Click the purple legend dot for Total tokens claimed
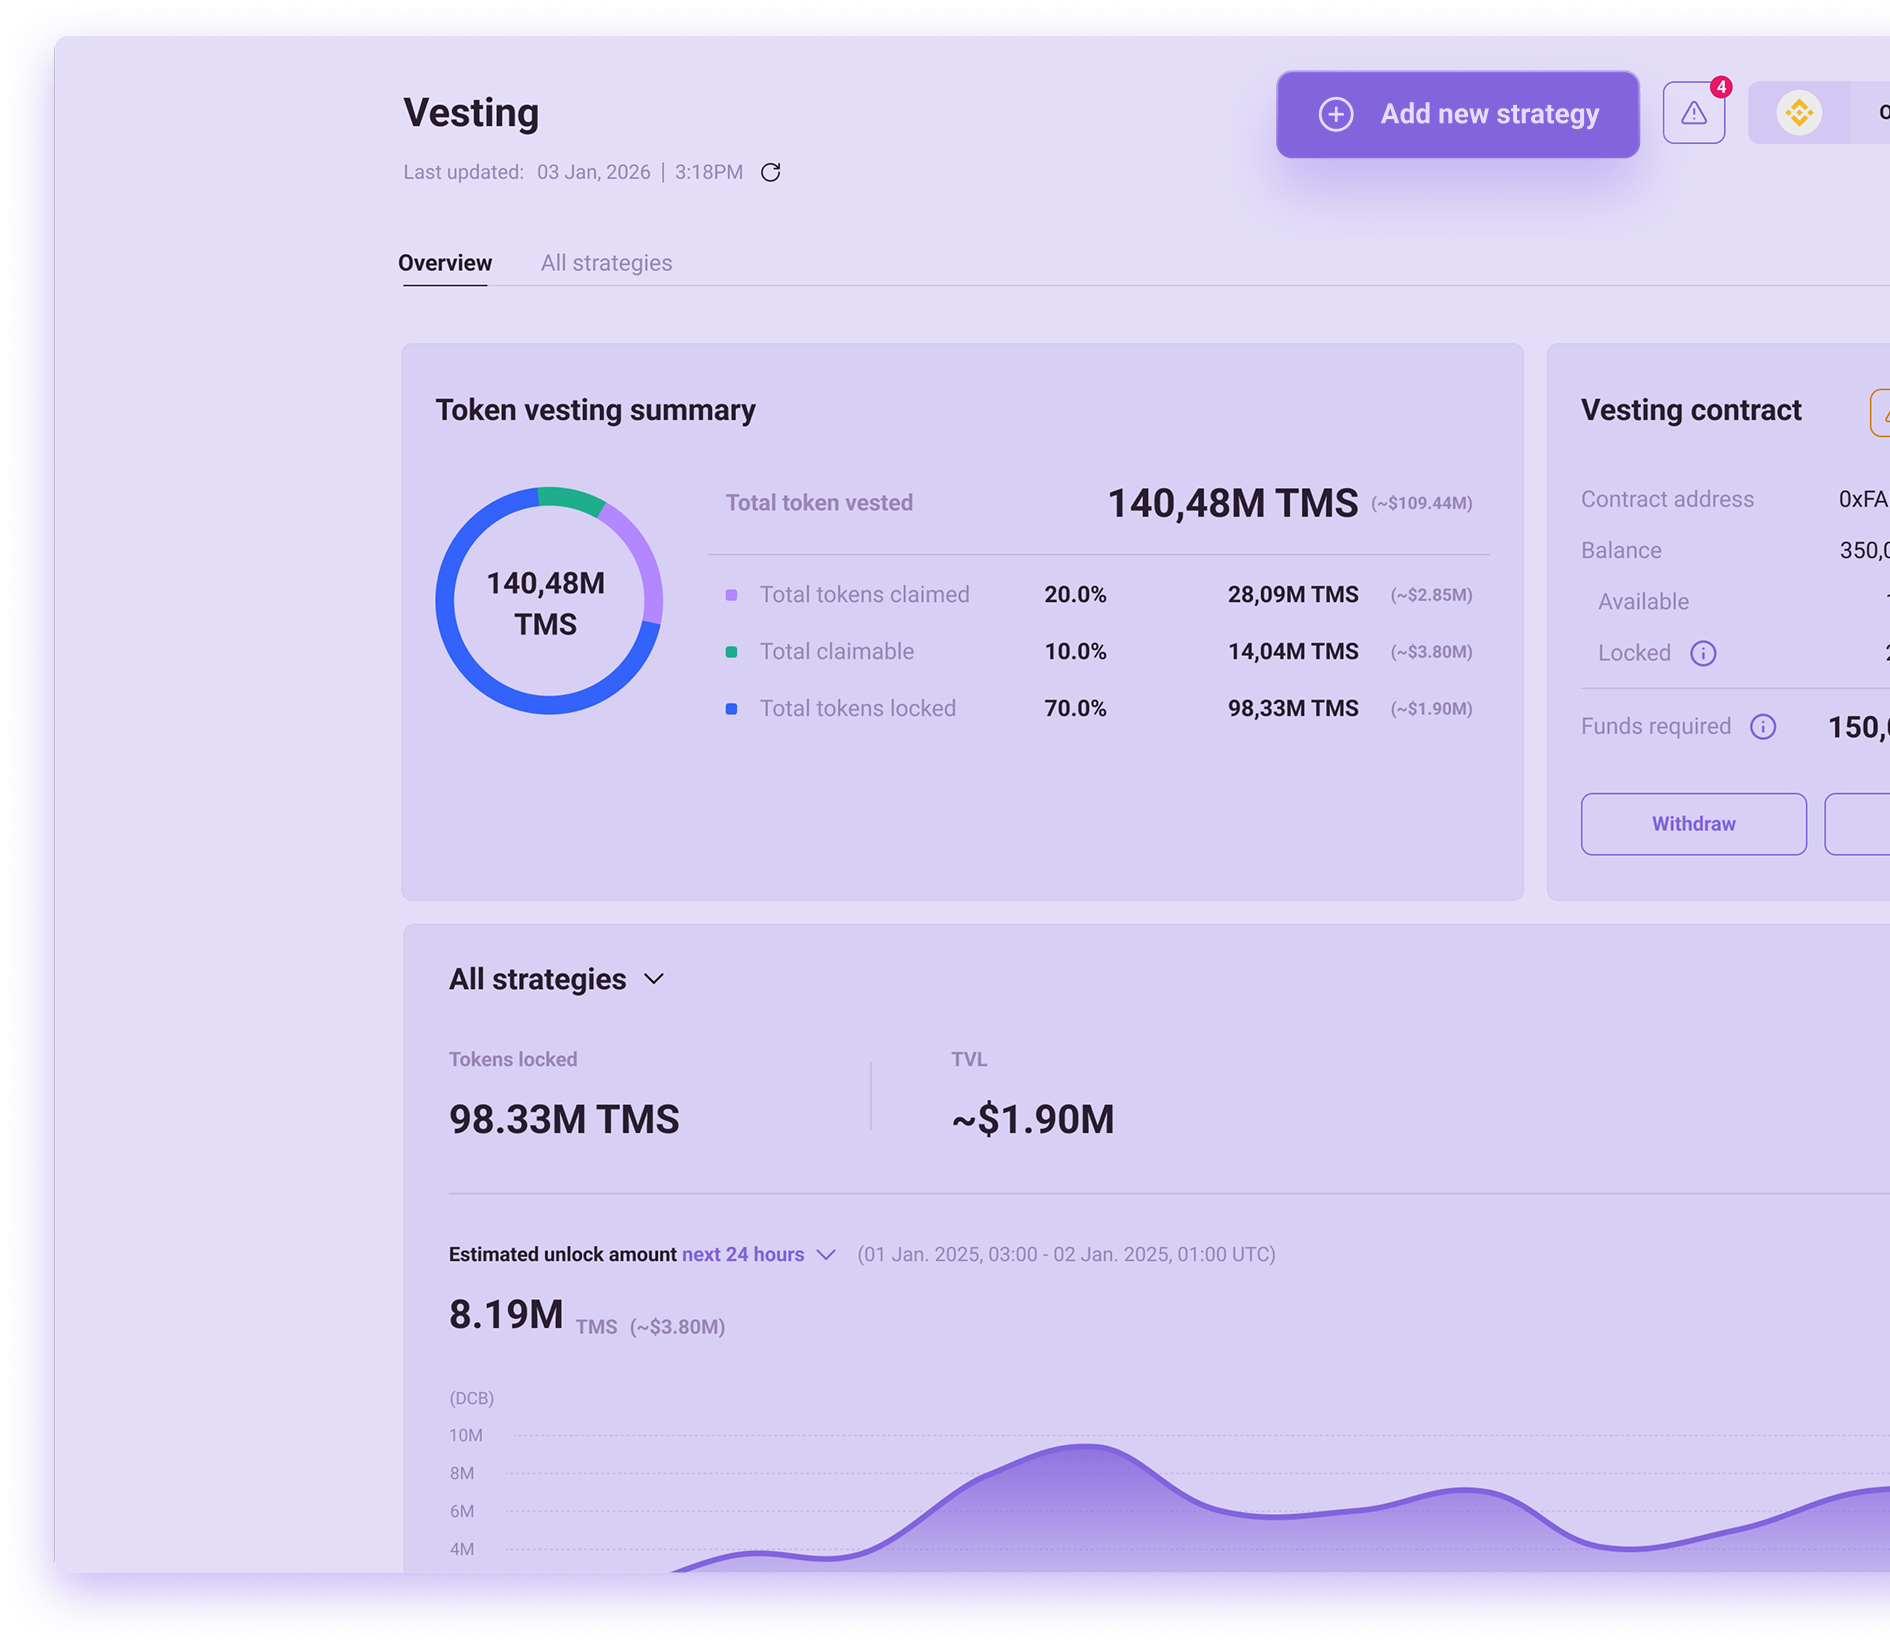This screenshot has height=1645, width=1890. 733,594
